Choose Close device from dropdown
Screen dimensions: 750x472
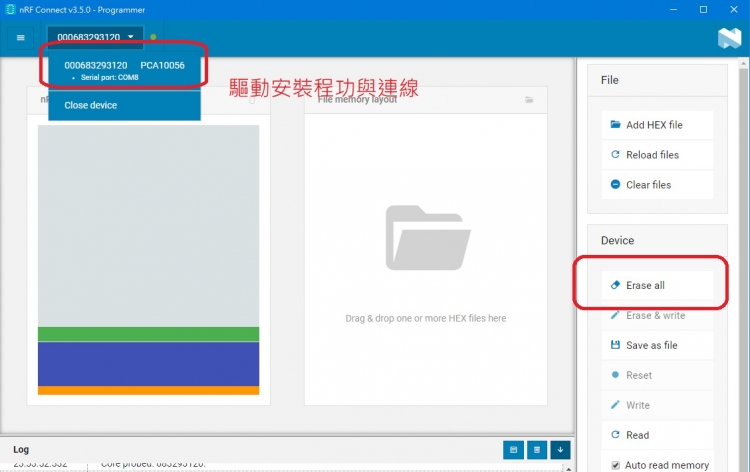[x=91, y=105]
